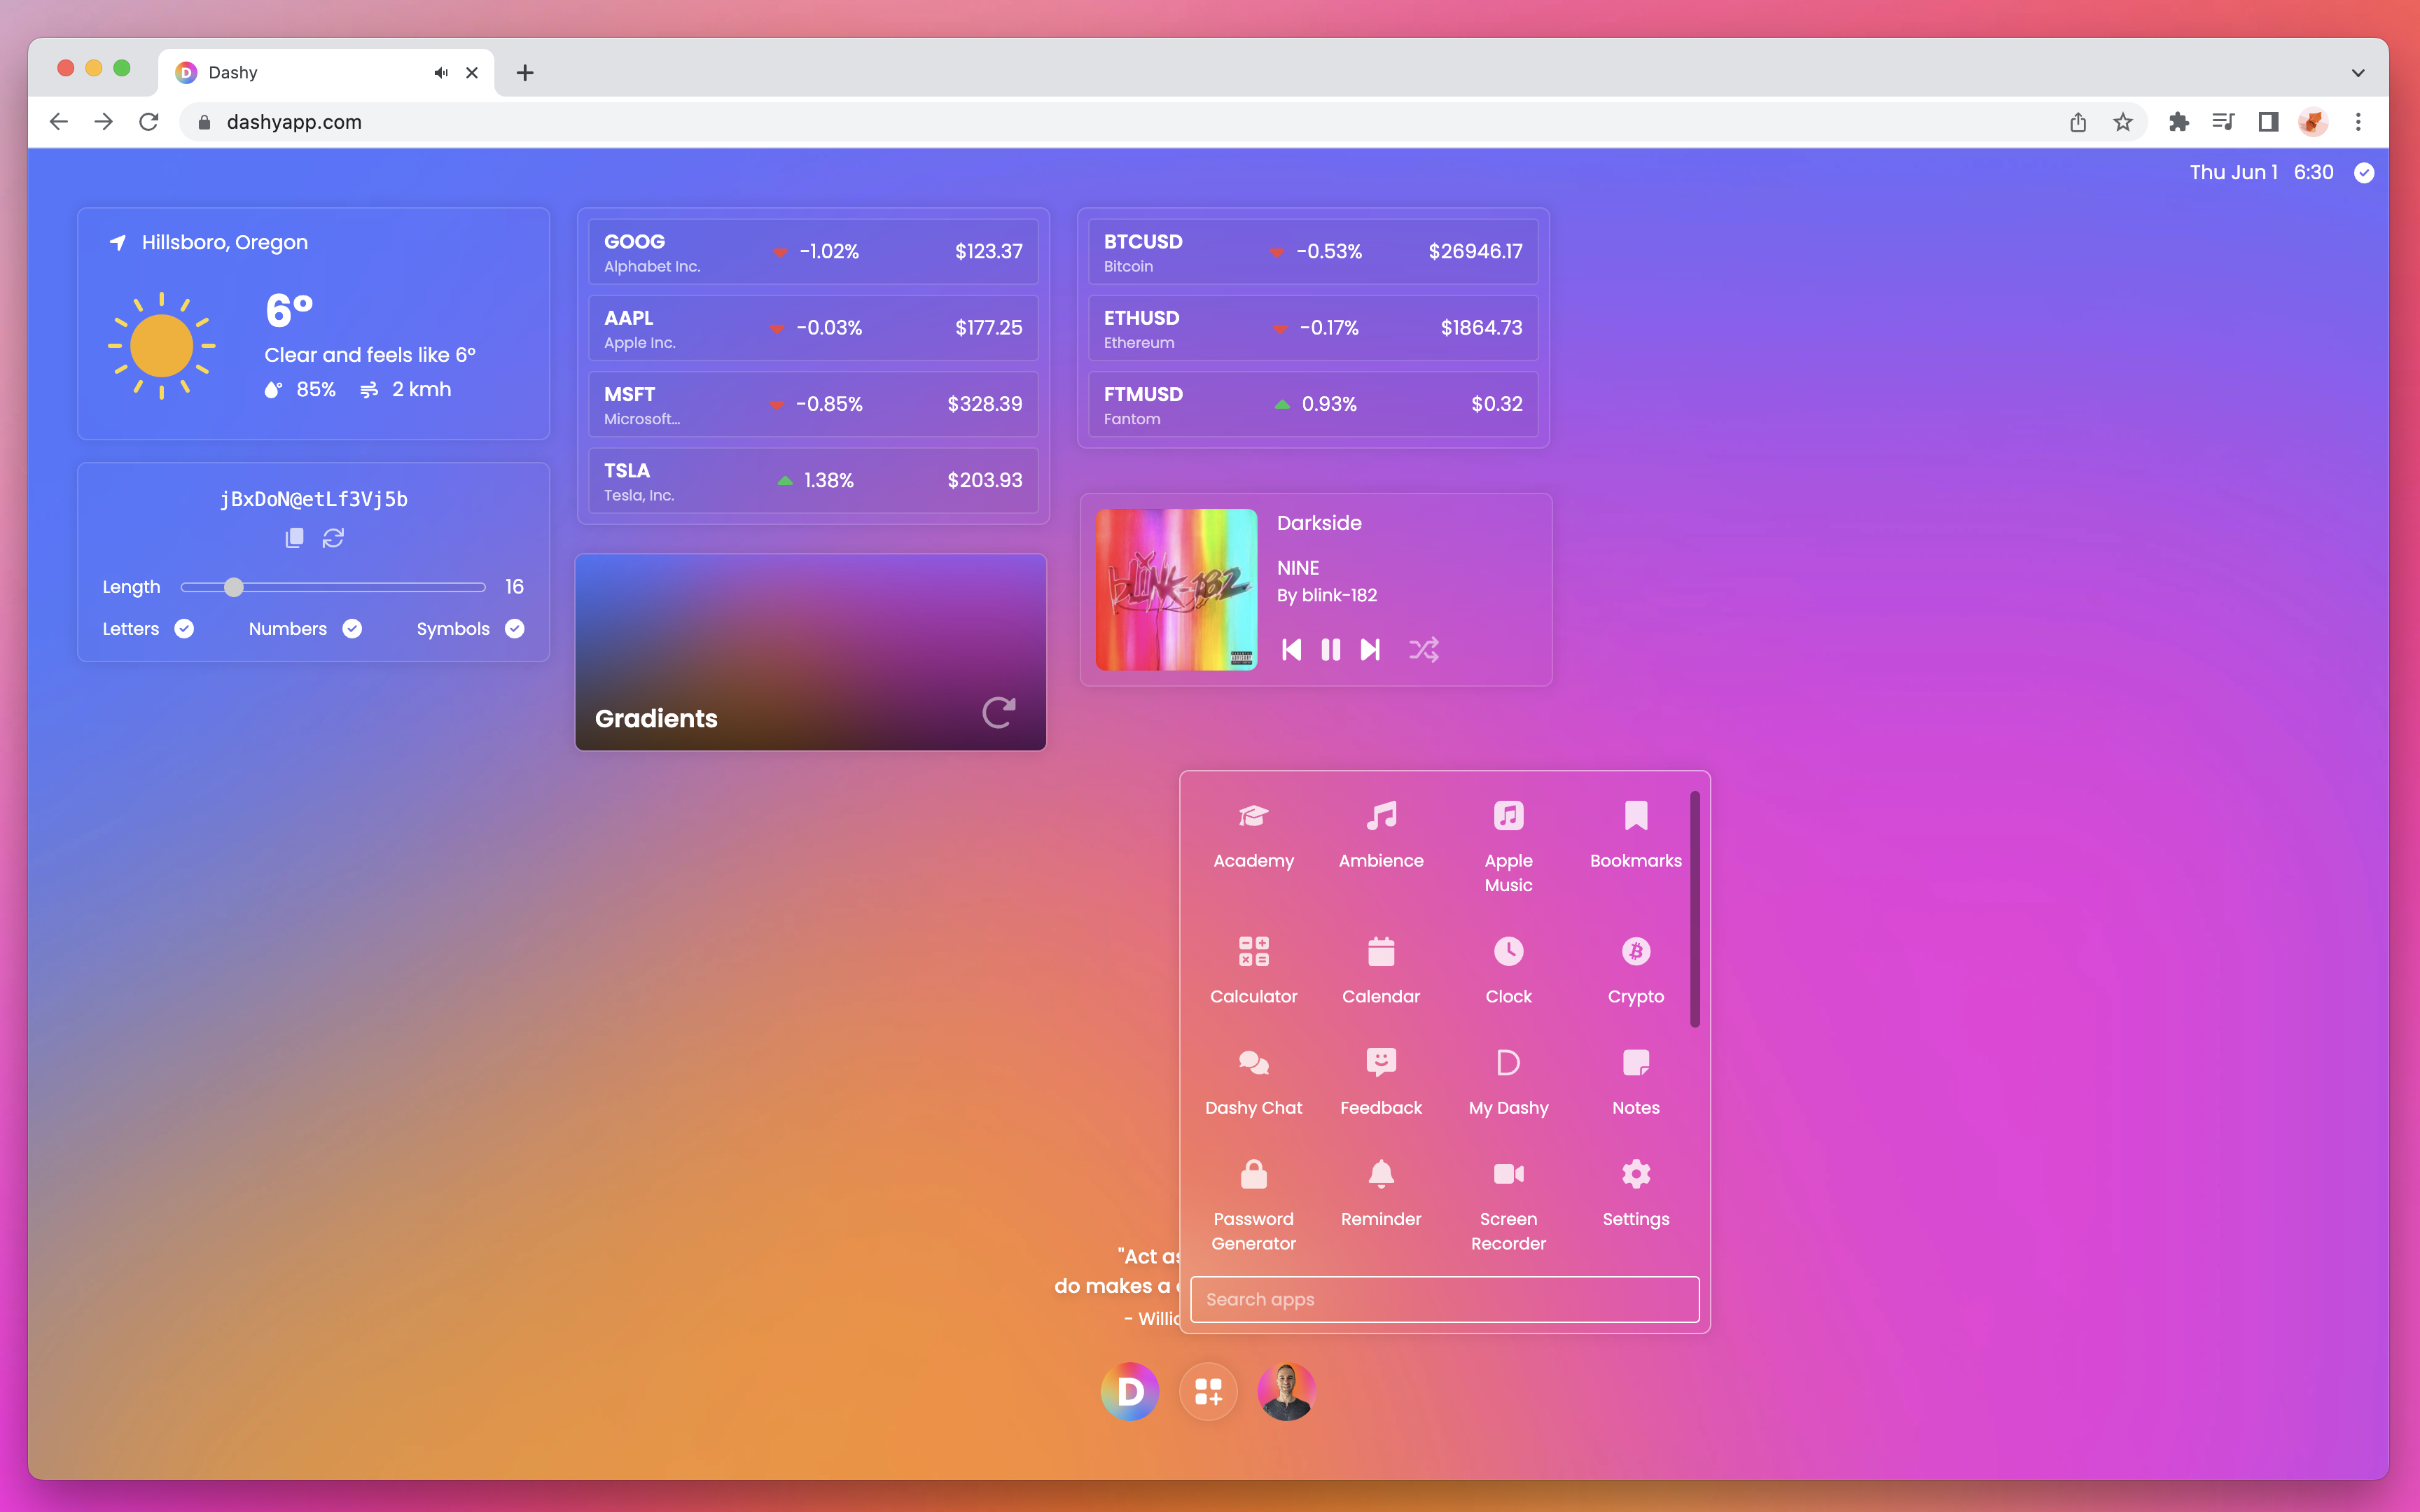Click the checkmark next to the time
This screenshot has width=2420, height=1512.
pyautogui.click(x=2364, y=173)
